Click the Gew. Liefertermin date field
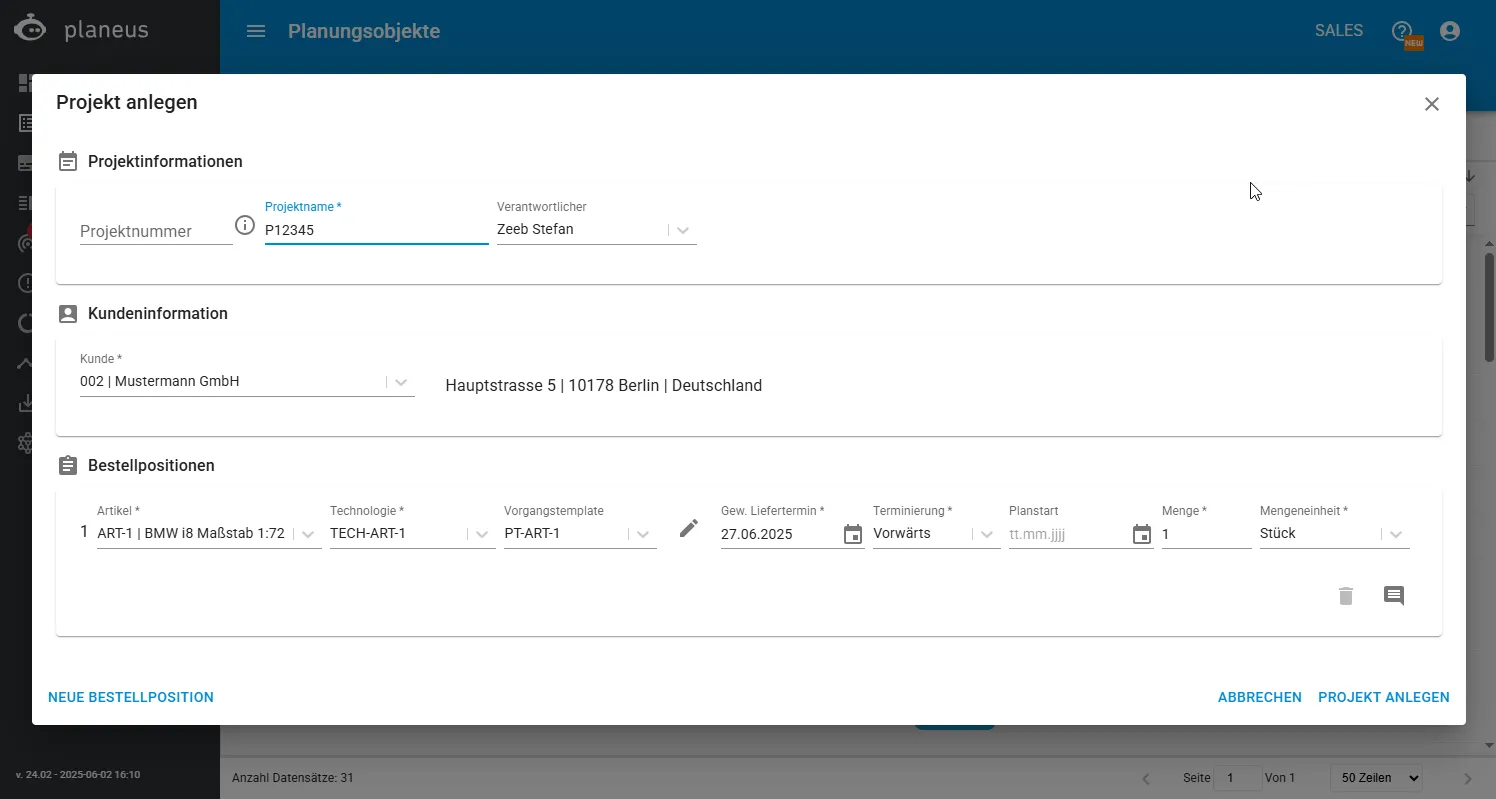 click(x=780, y=534)
